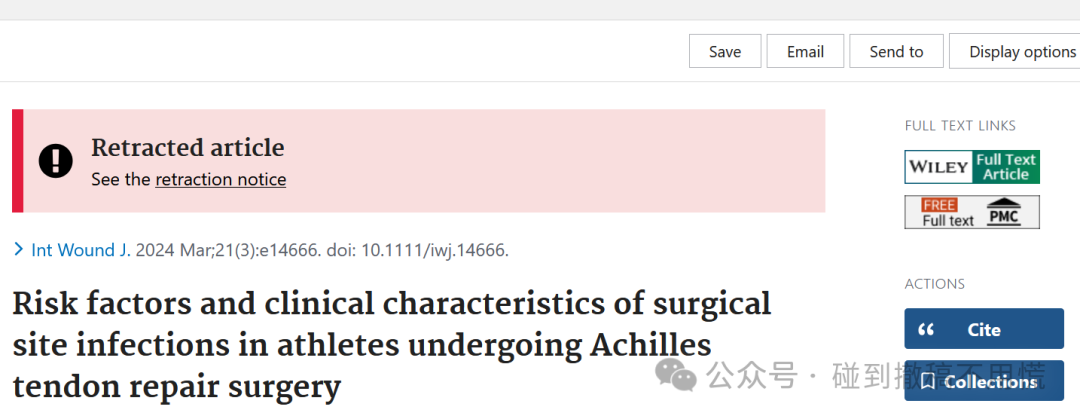1080x419 pixels.
Task: Click the PMC building logo icon
Action: pyautogui.click(x=1005, y=212)
